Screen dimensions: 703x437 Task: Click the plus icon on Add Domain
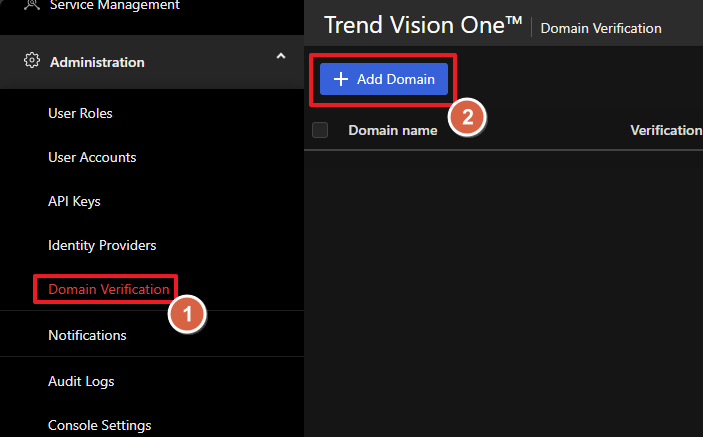(x=340, y=79)
